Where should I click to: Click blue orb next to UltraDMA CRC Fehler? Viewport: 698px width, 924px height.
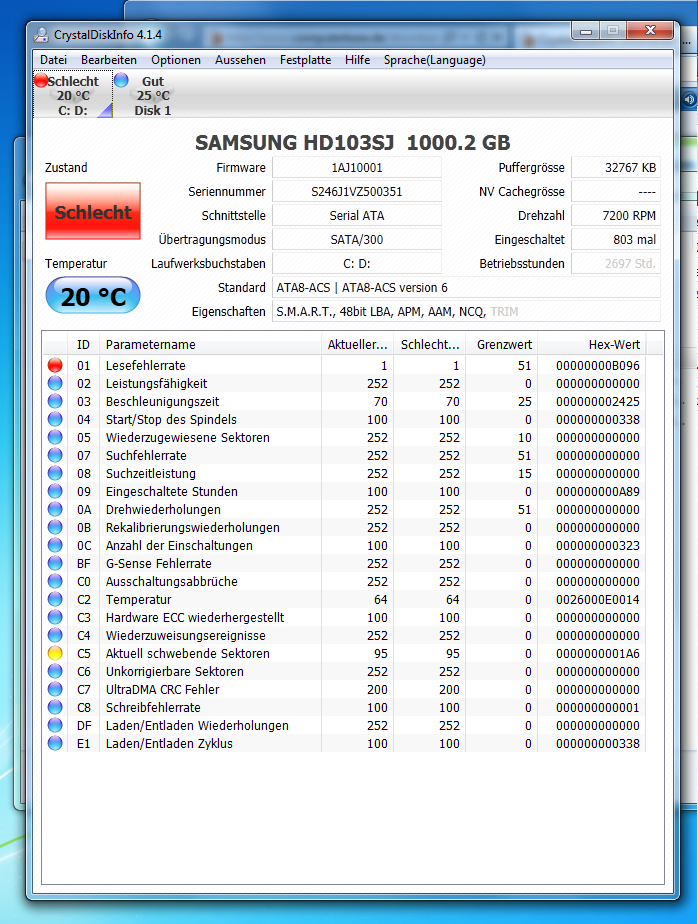[55, 689]
